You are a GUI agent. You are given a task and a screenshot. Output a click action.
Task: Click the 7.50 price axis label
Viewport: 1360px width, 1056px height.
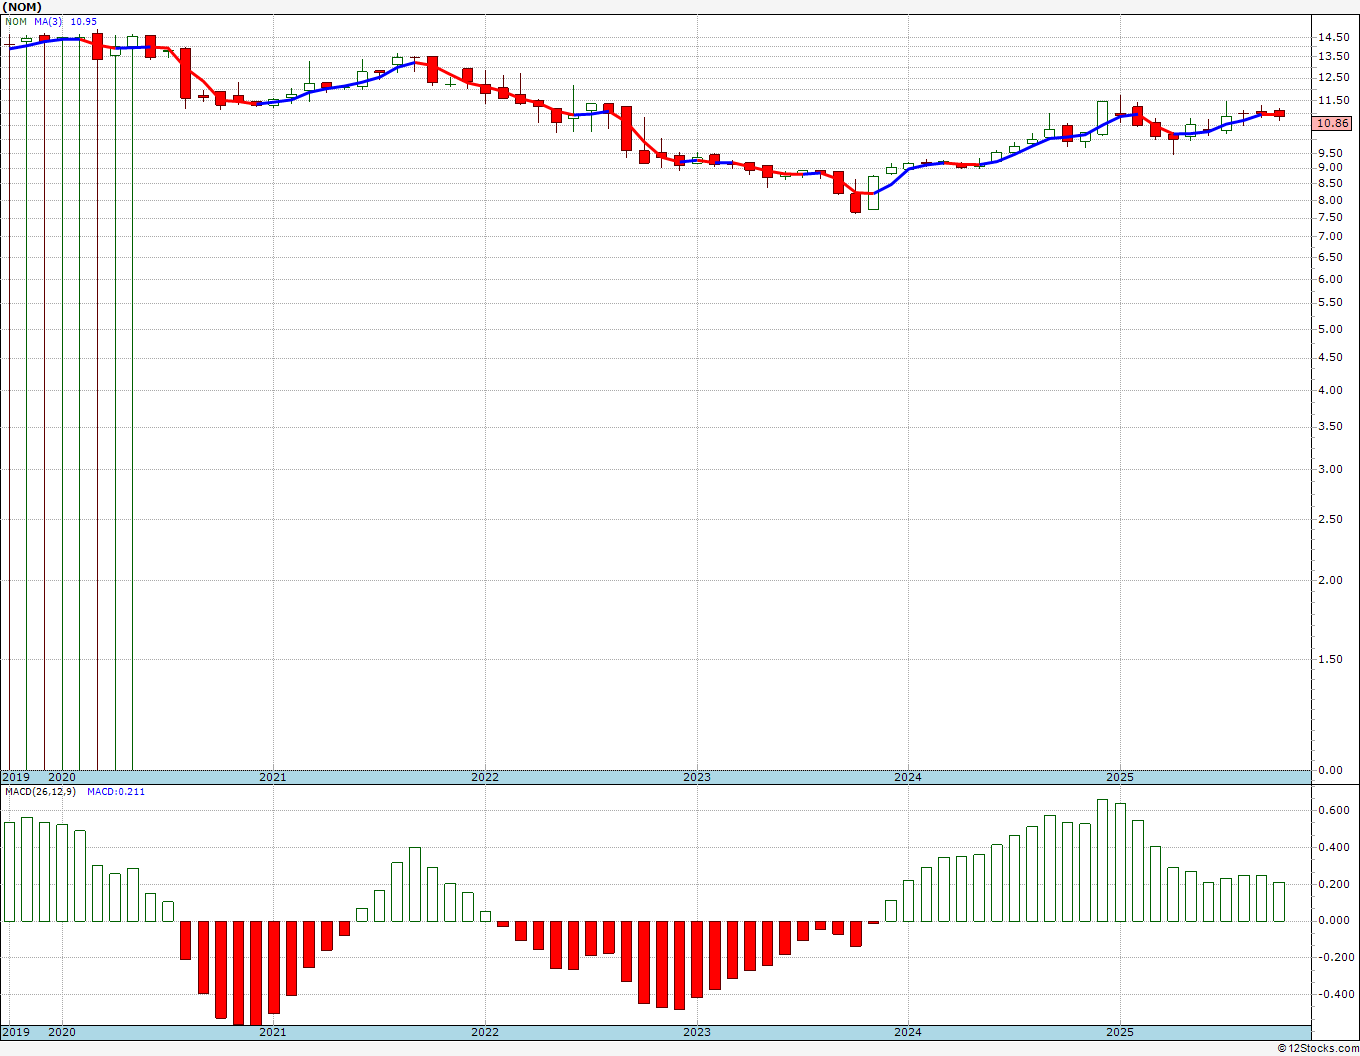point(1332,217)
